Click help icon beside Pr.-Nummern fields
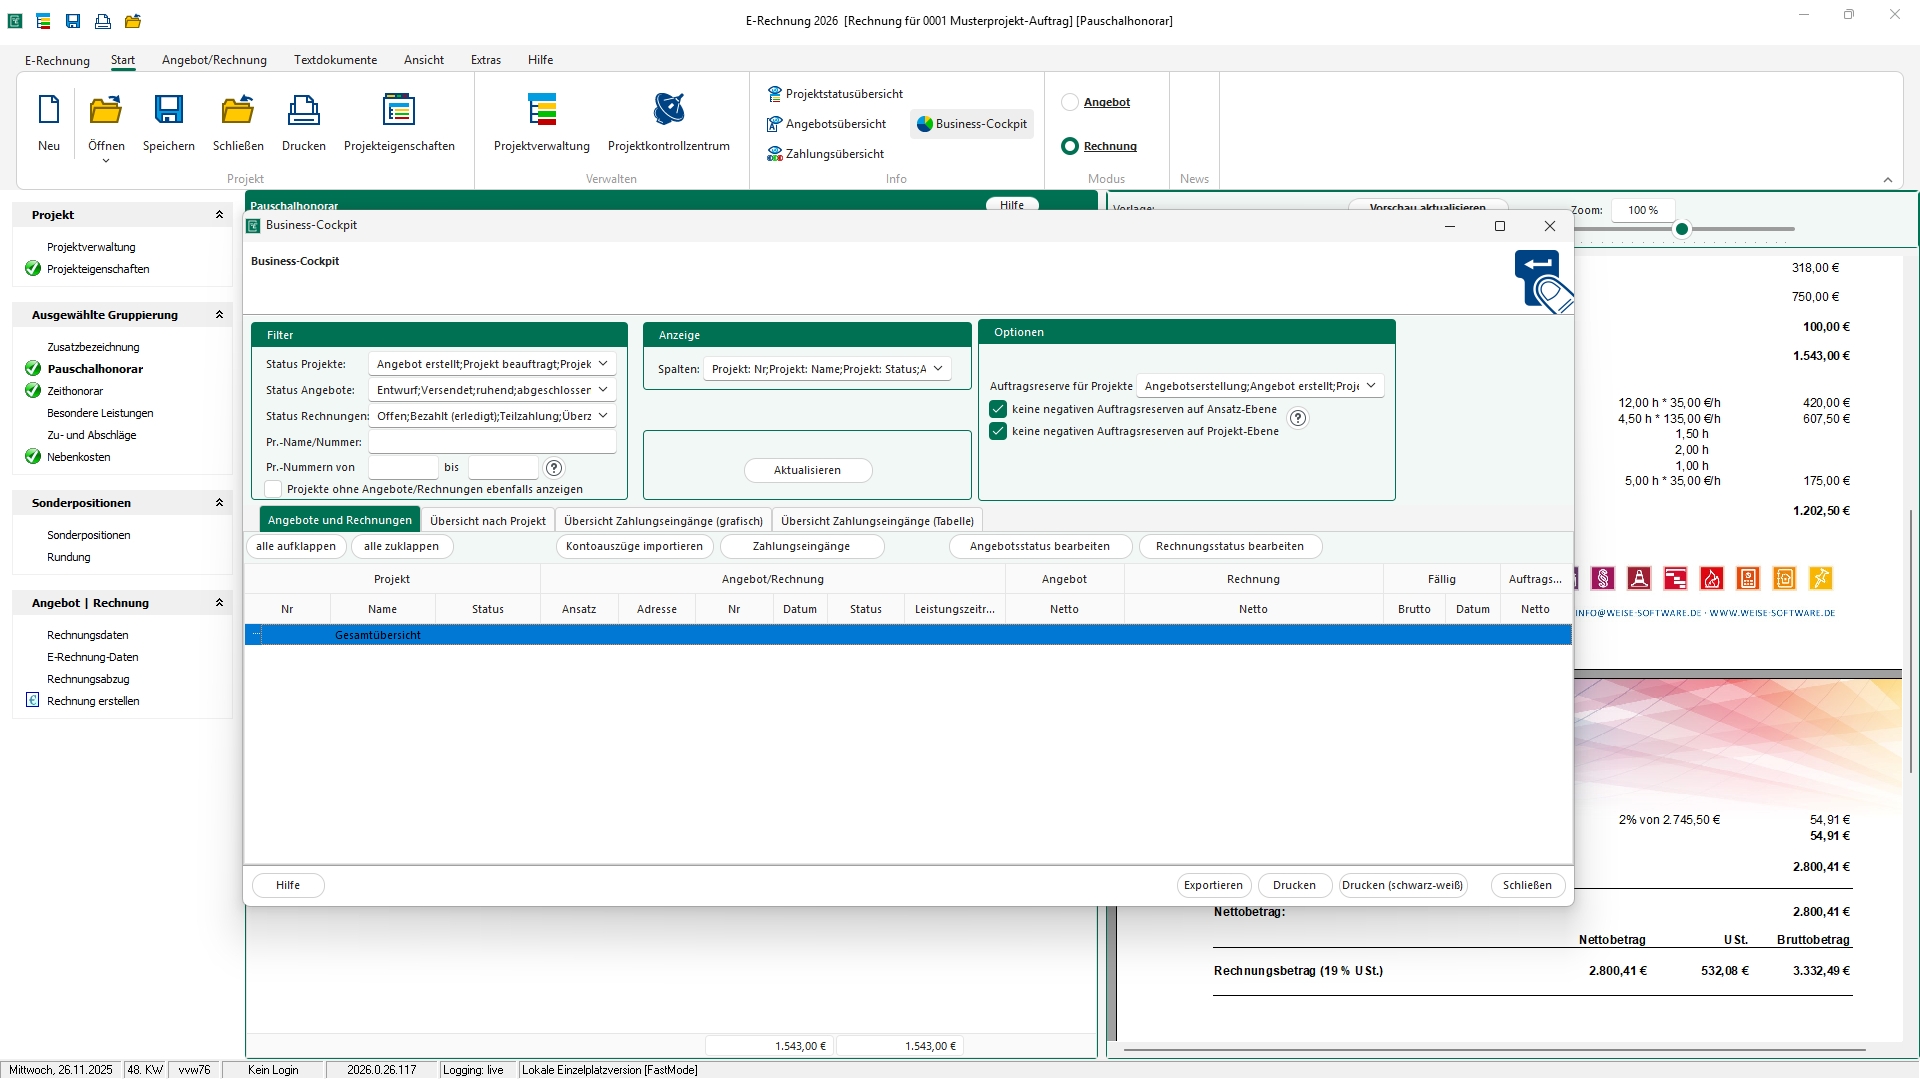 554,468
